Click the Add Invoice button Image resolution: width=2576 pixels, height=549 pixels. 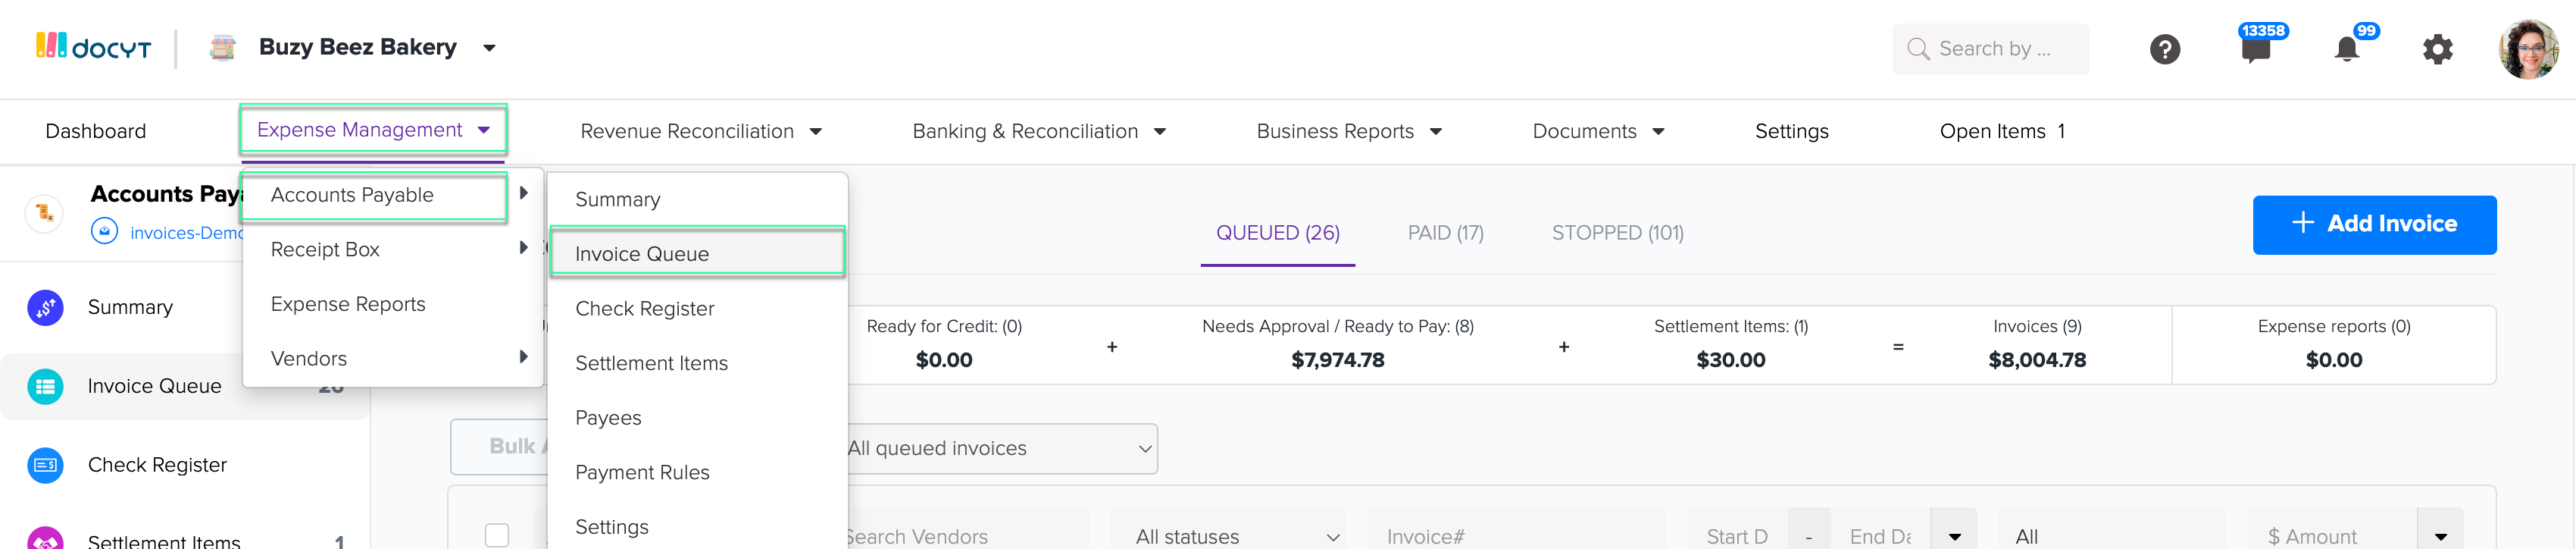(x=2374, y=225)
